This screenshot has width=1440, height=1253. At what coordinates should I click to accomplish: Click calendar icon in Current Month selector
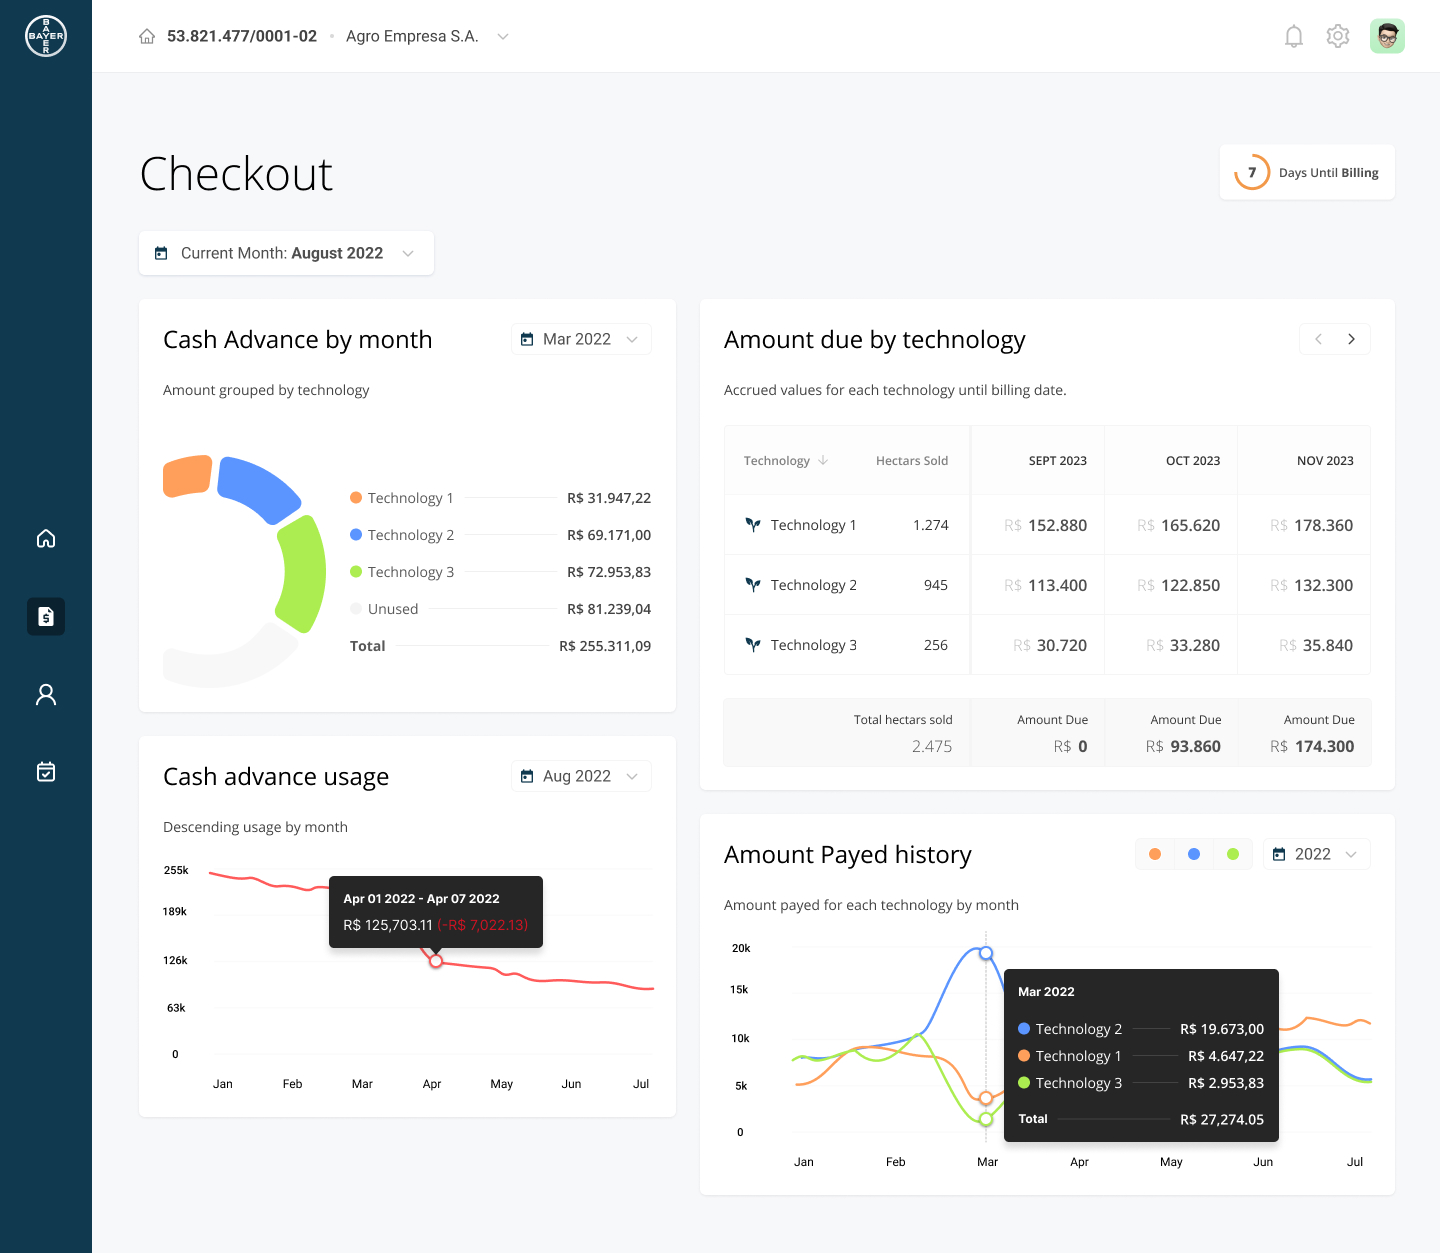[x=161, y=253]
